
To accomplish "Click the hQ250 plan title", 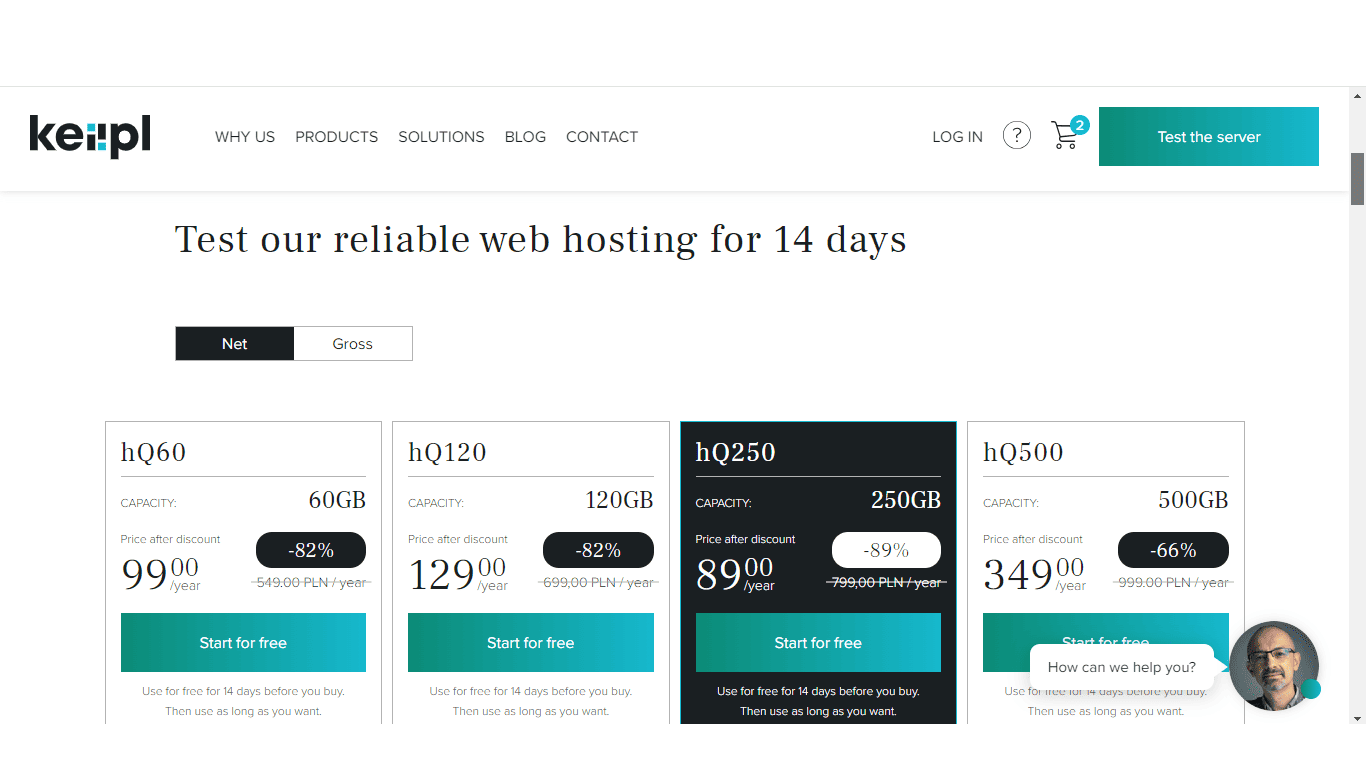I will click(735, 452).
